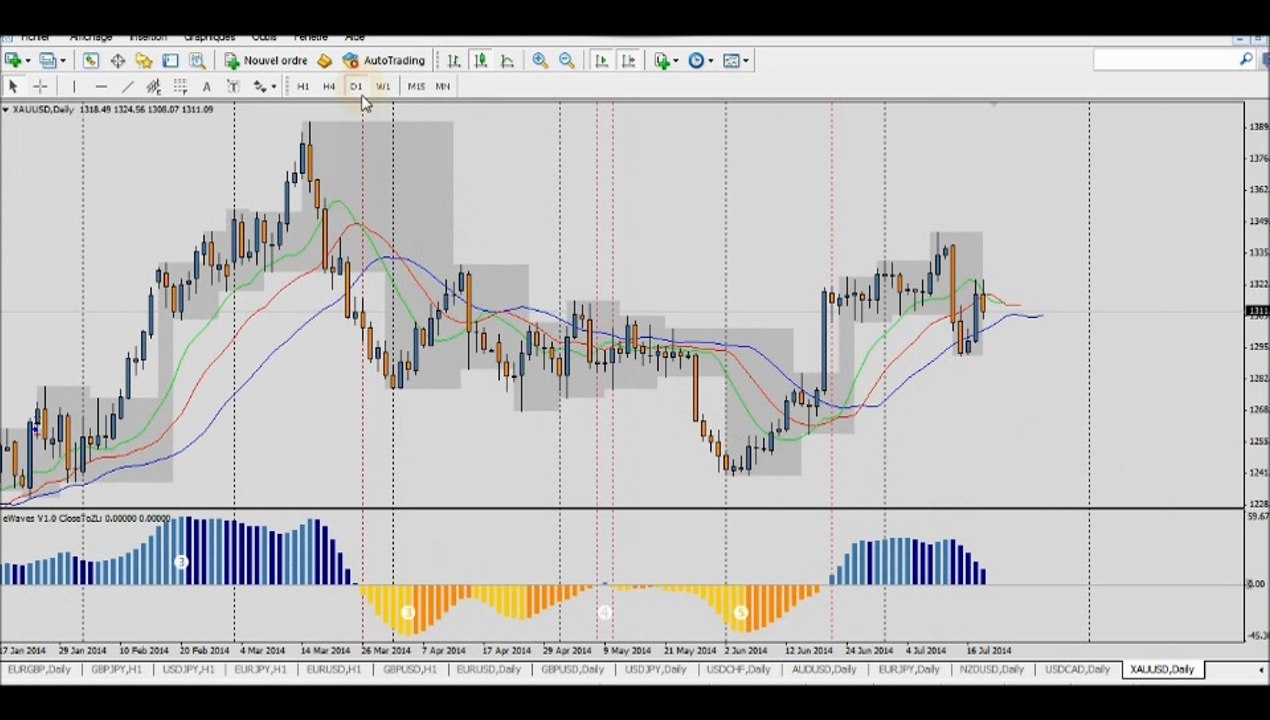
Task: Switch to USDCHF,Daily chart tab
Action: (740, 669)
